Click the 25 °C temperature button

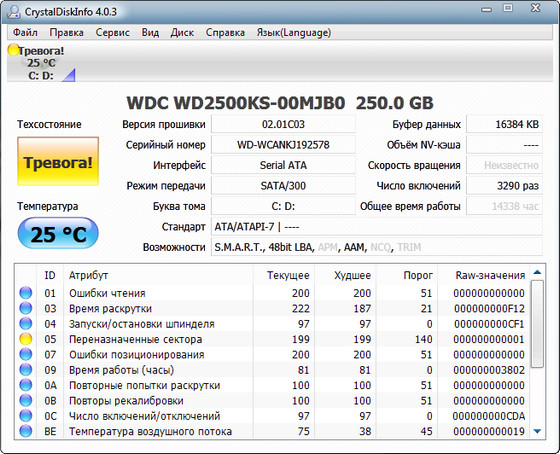pos(58,234)
